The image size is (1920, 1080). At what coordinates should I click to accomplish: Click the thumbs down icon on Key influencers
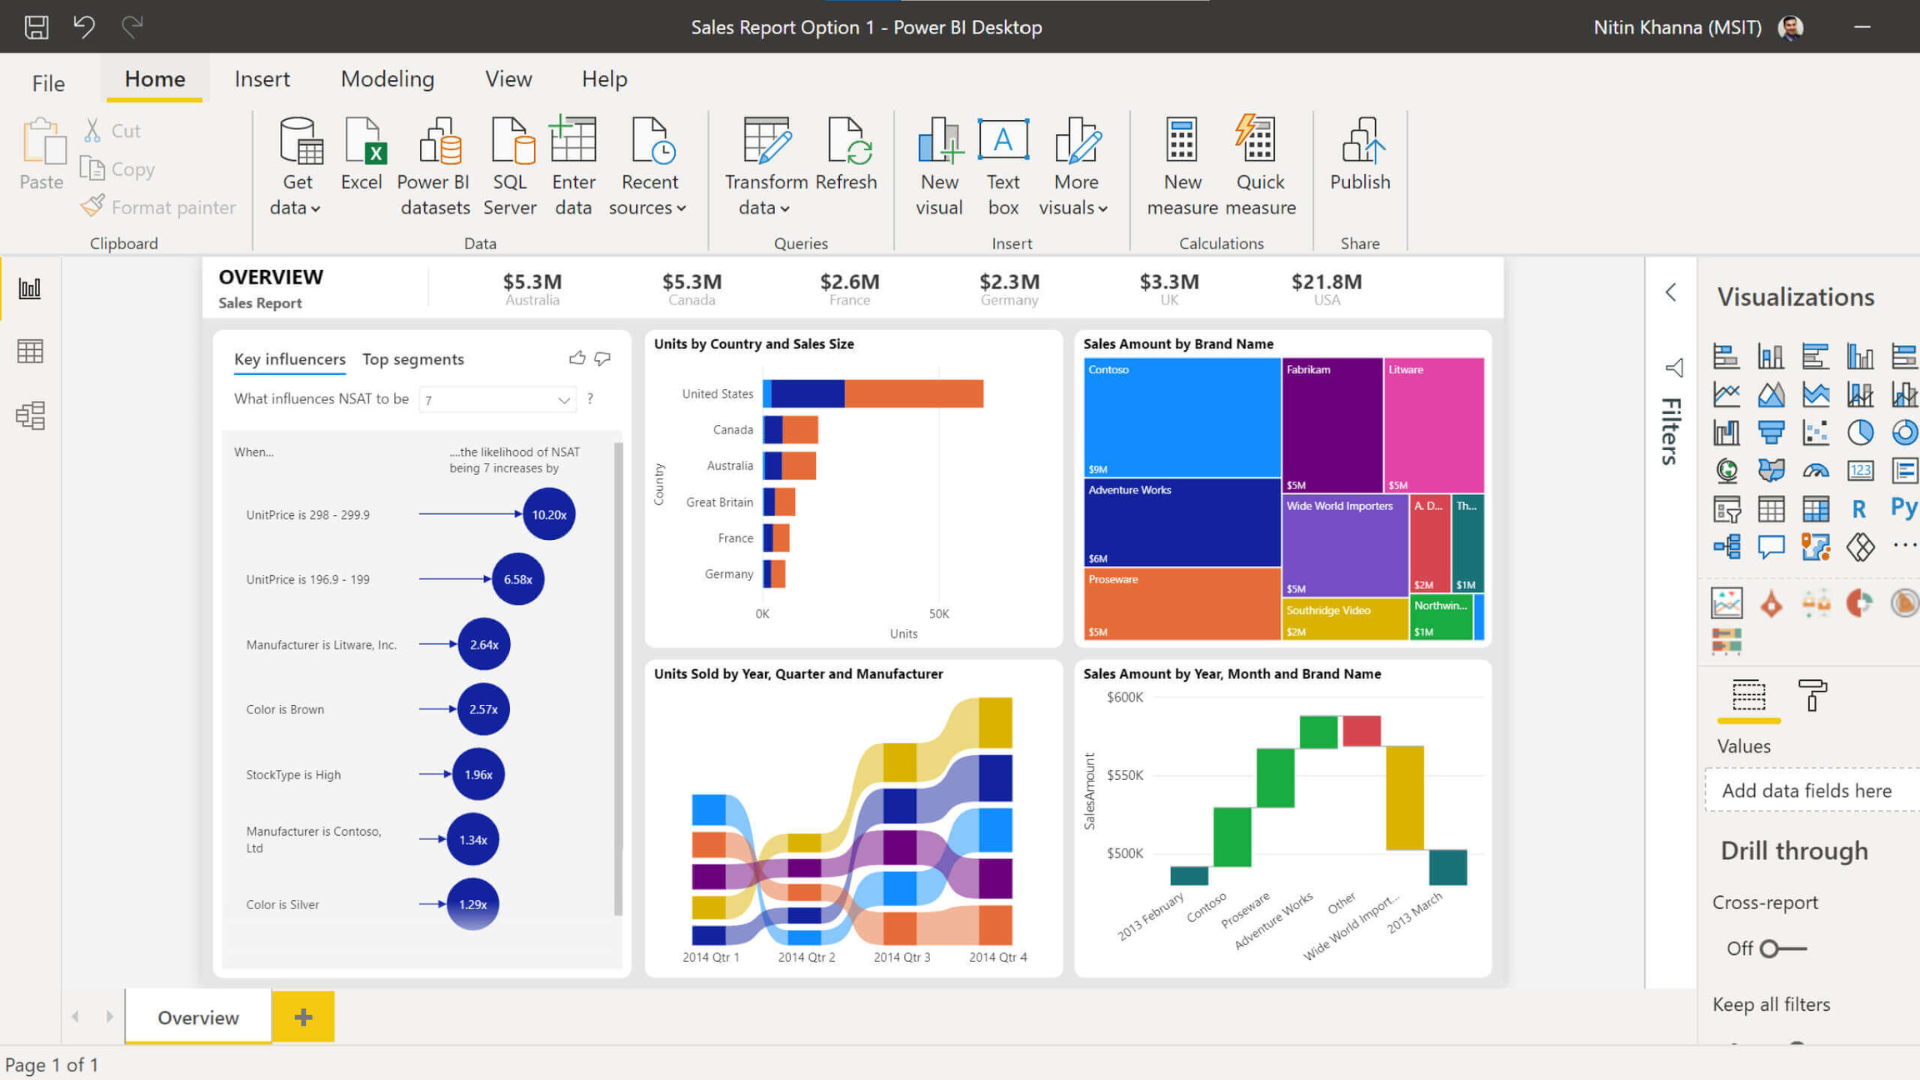(603, 357)
